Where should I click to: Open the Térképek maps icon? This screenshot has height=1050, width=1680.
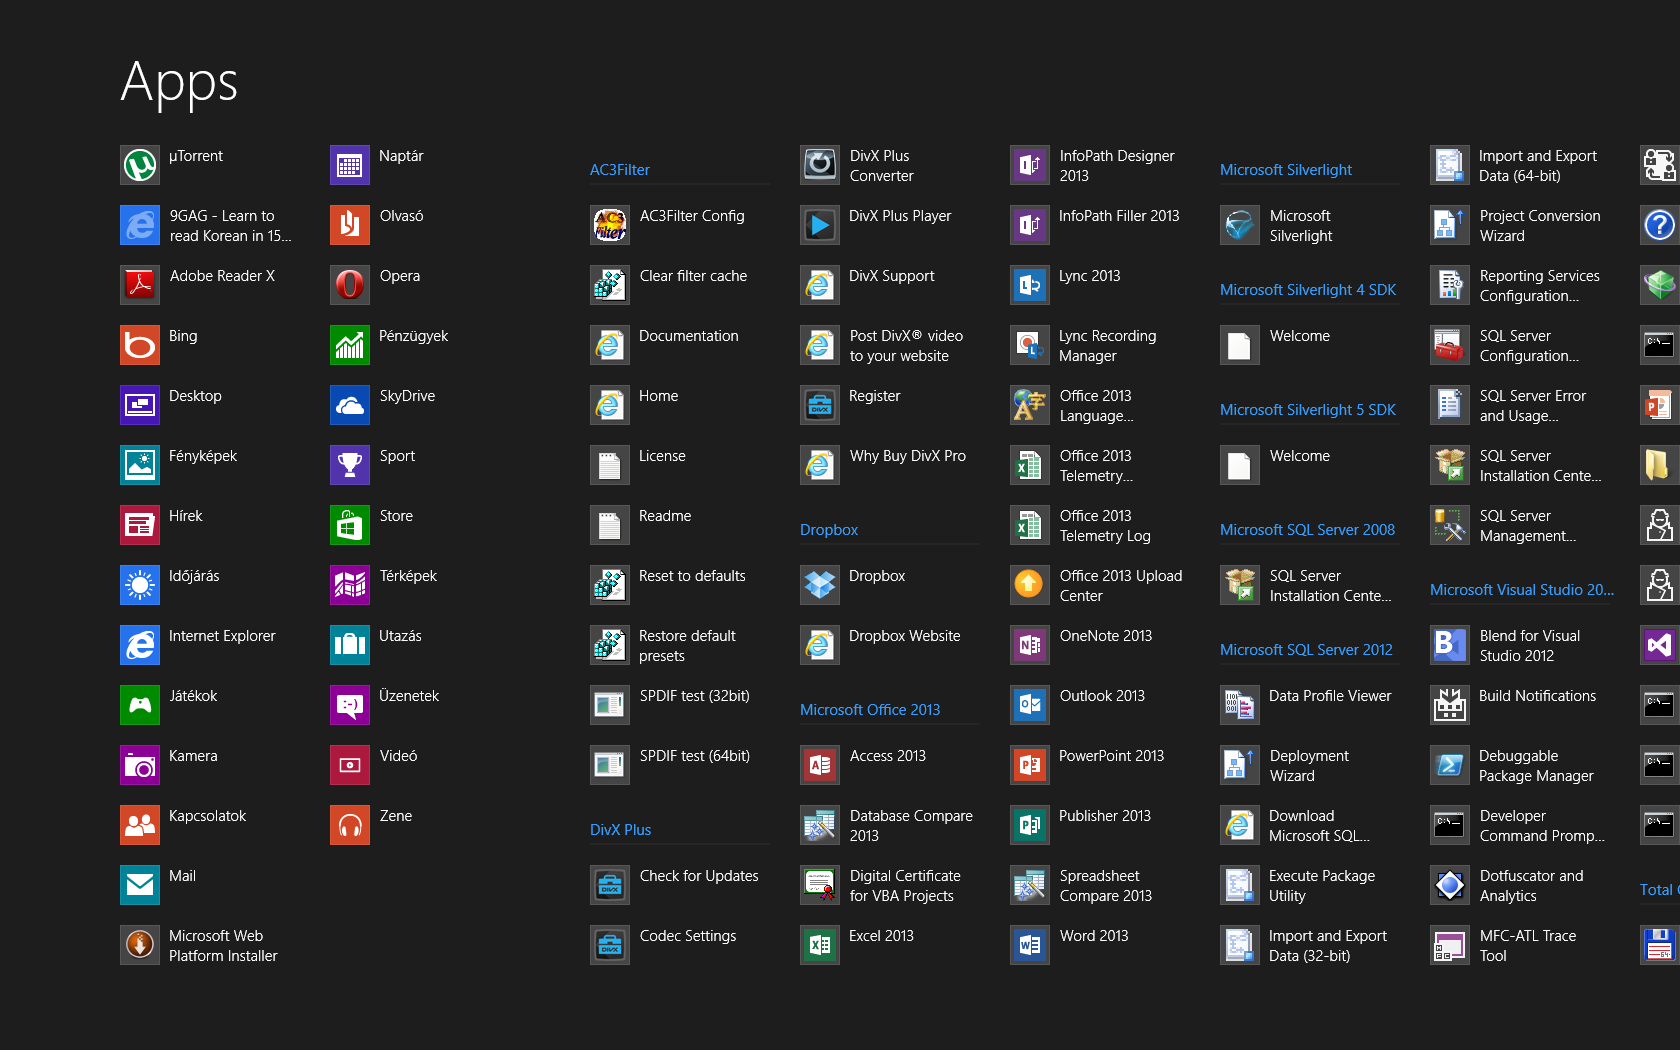click(350, 585)
